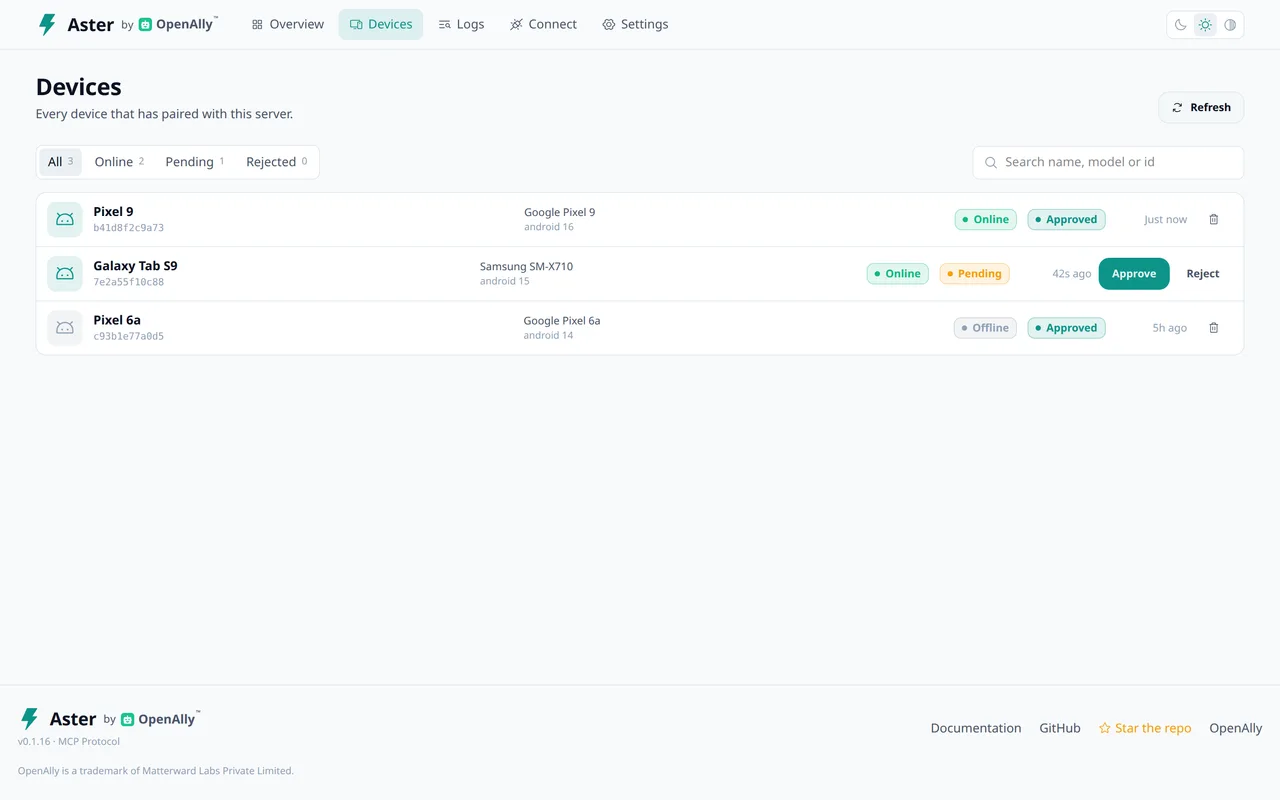
Task: Click the Pixel 9 Android device icon
Action: 65,220
